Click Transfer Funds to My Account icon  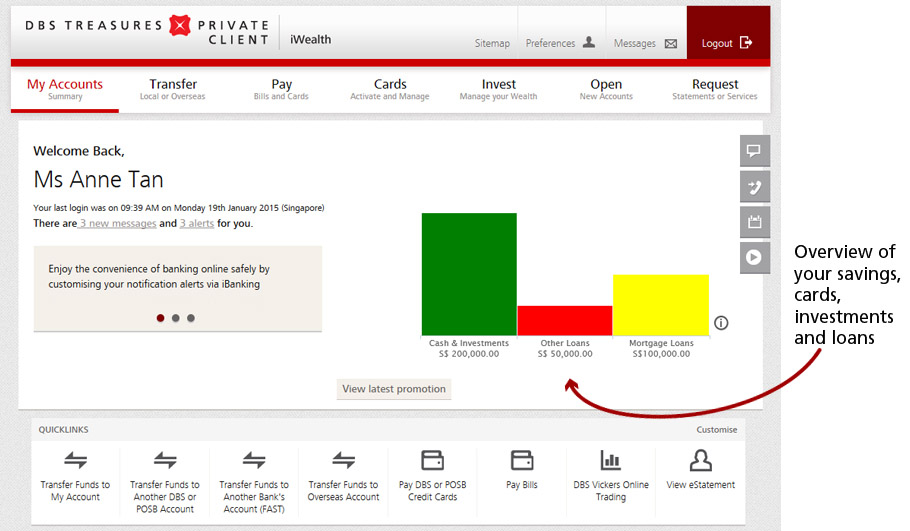point(75,460)
